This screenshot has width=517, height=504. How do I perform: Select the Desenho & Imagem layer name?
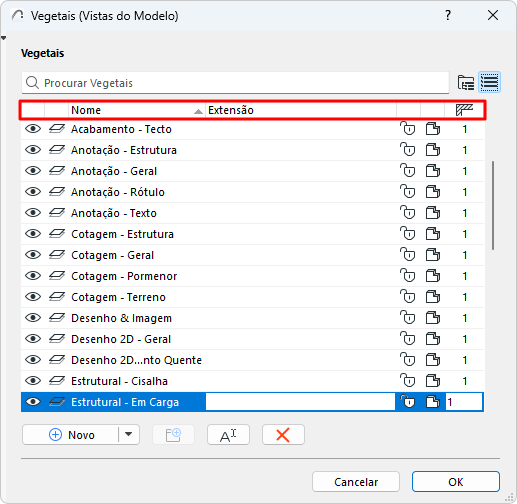tap(121, 318)
